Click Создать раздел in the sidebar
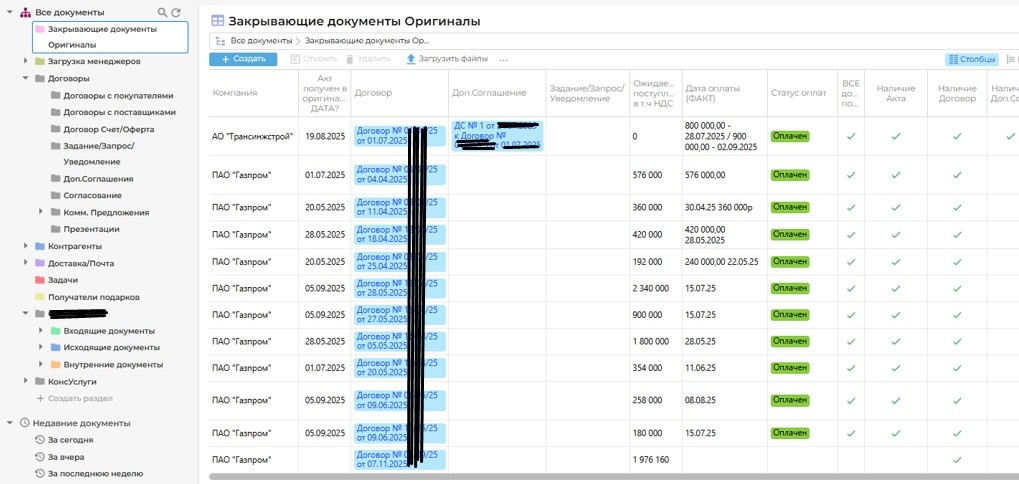1019x484 pixels. click(x=75, y=398)
